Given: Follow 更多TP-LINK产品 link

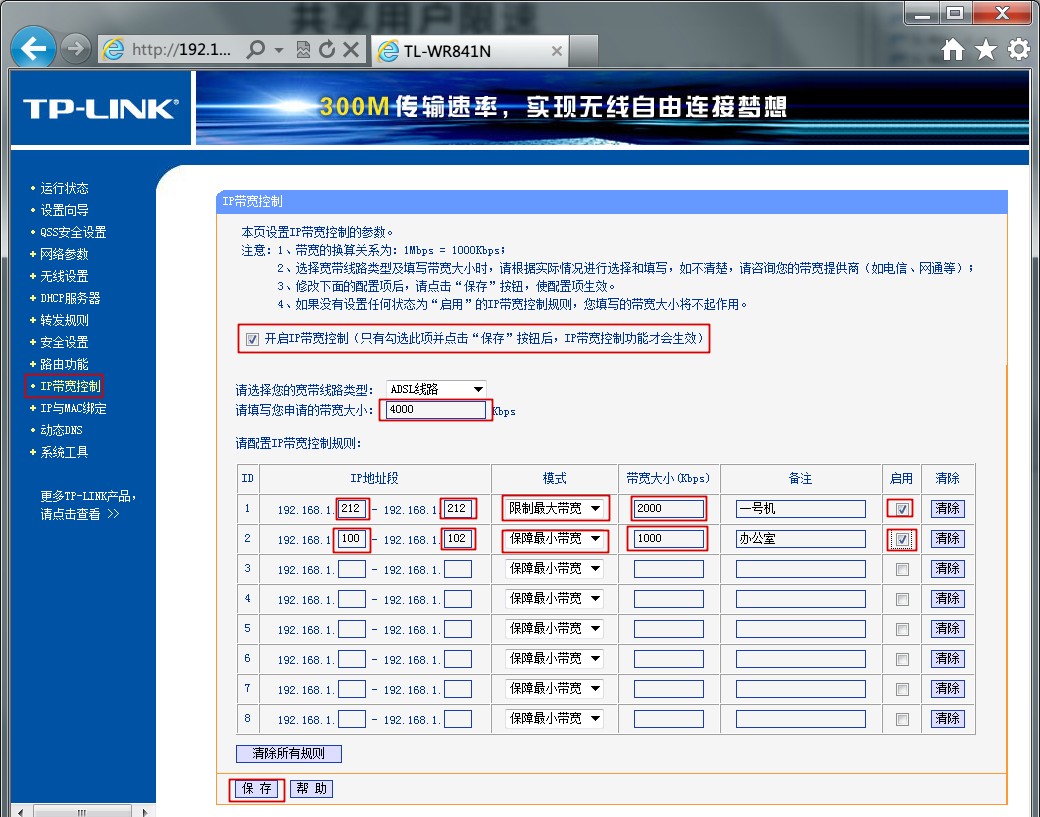Looking at the screenshot, I should pos(88,505).
